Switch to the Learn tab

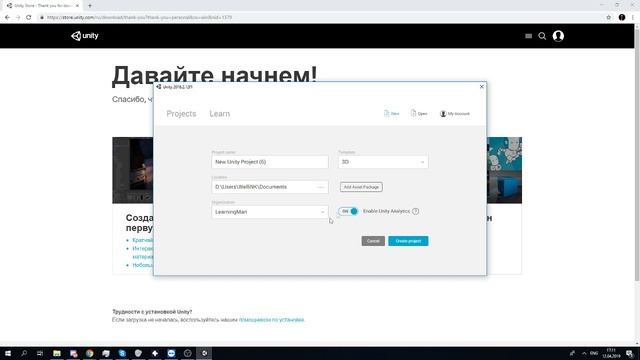pos(220,113)
